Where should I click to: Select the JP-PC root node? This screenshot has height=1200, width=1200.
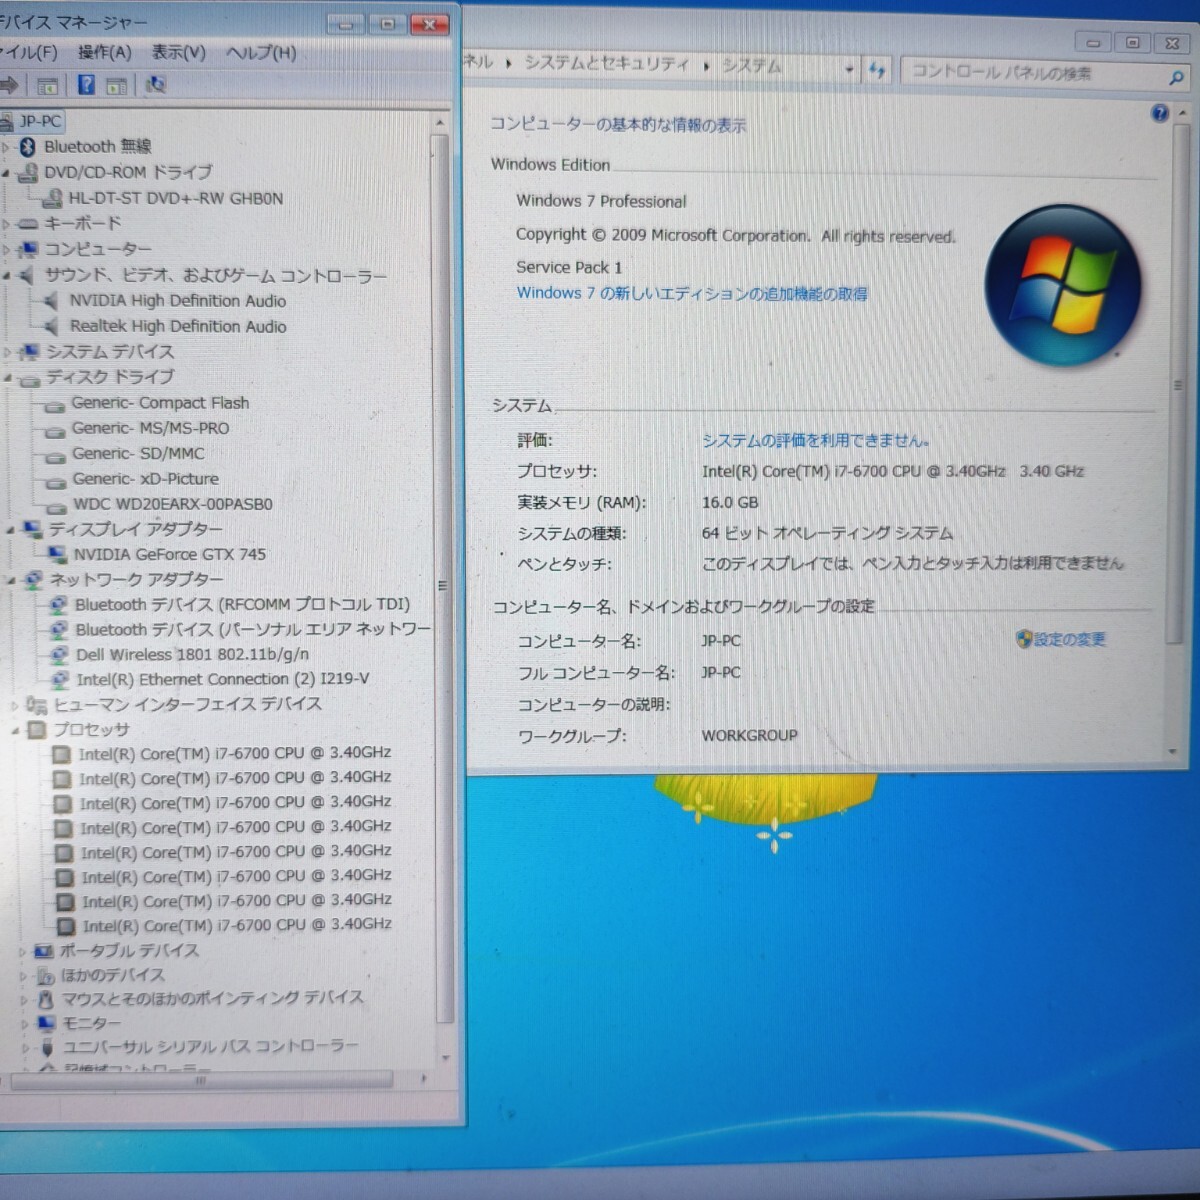(x=40, y=121)
